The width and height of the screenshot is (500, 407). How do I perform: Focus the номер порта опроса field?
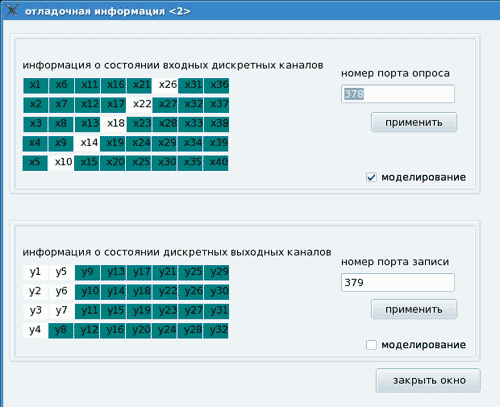click(x=398, y=94)
